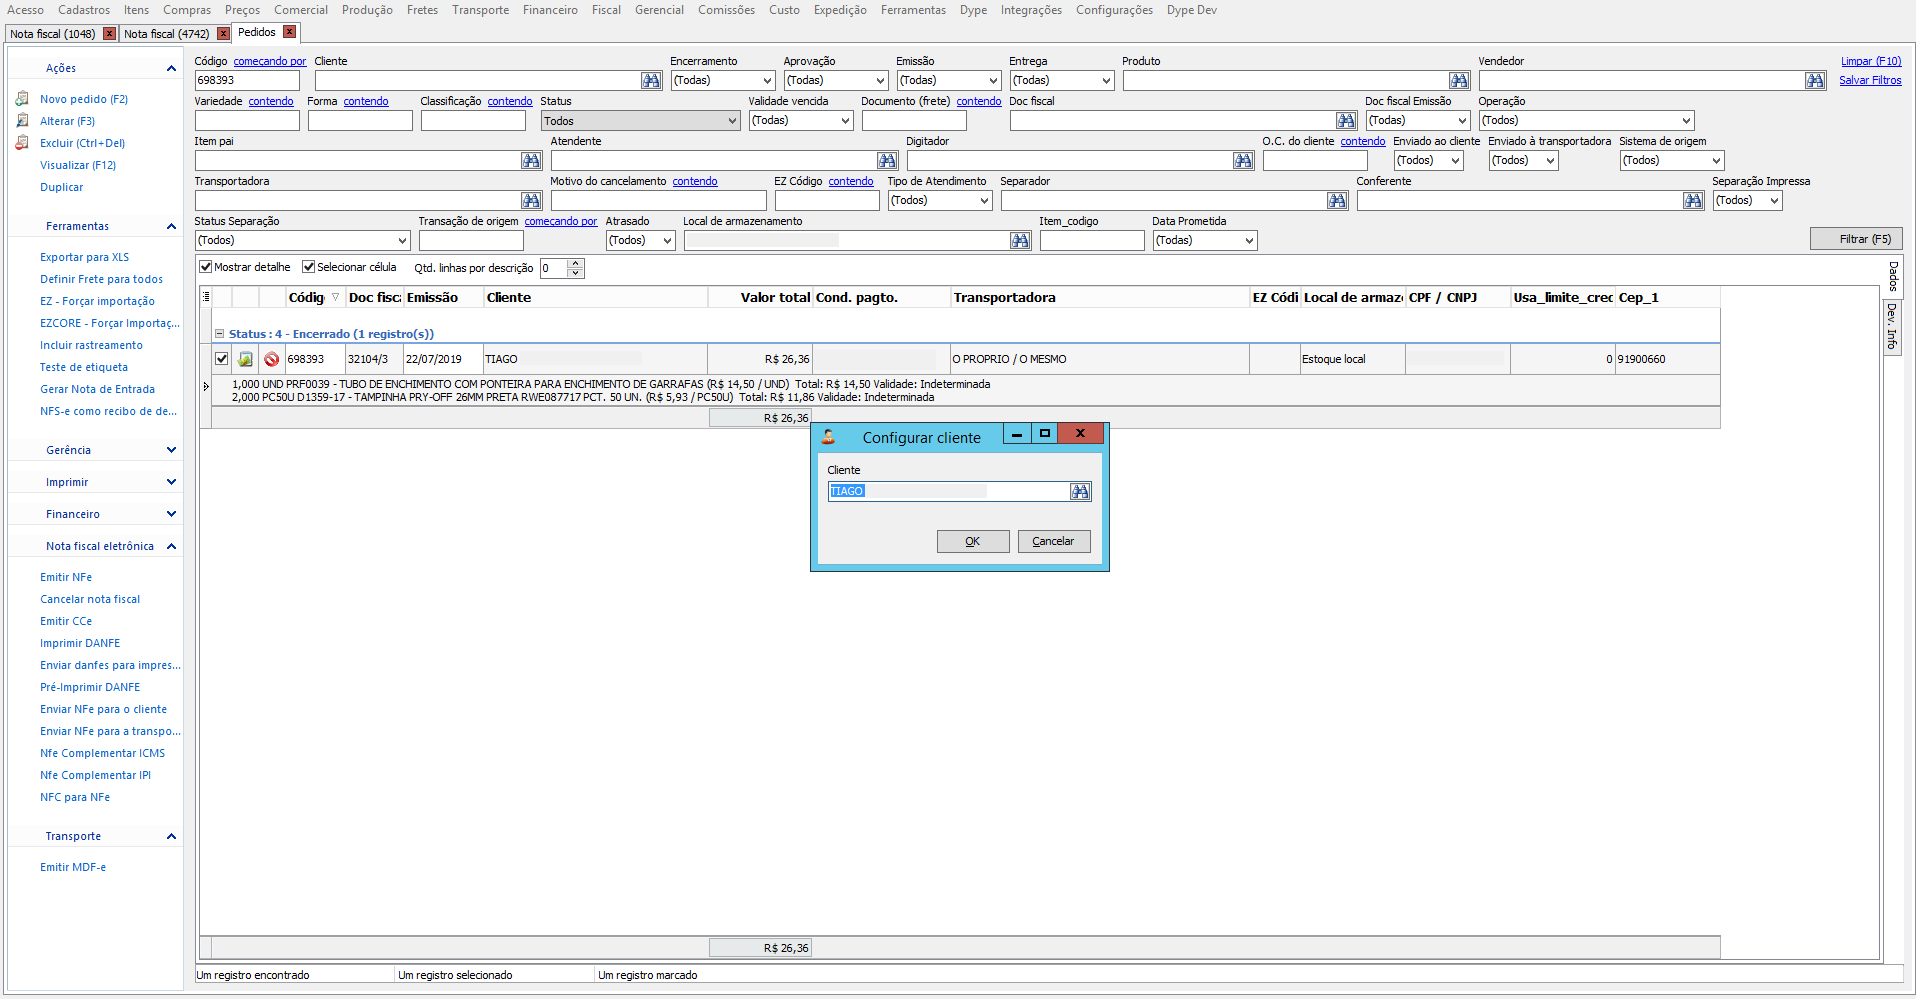Toggle Selecionar célula checkbox
1916x999 pixels.
coord(309,267)
